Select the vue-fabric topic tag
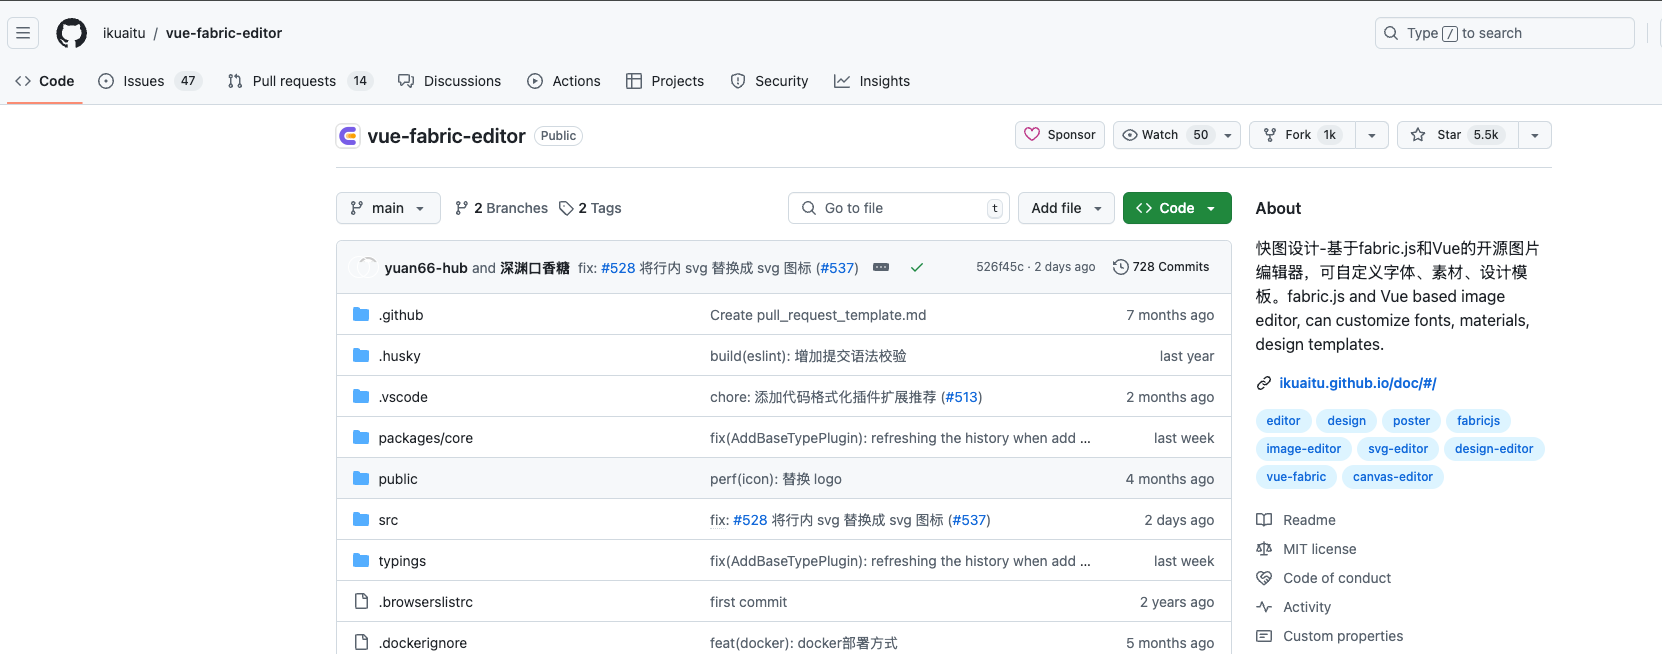Screen dimensions: 1662x654 point(1296,477)
